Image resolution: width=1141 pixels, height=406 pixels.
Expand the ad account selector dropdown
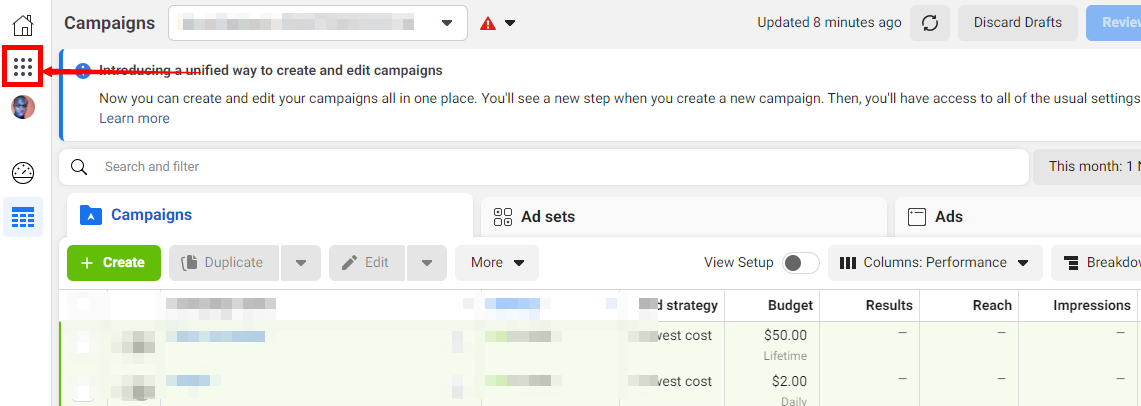447,23
